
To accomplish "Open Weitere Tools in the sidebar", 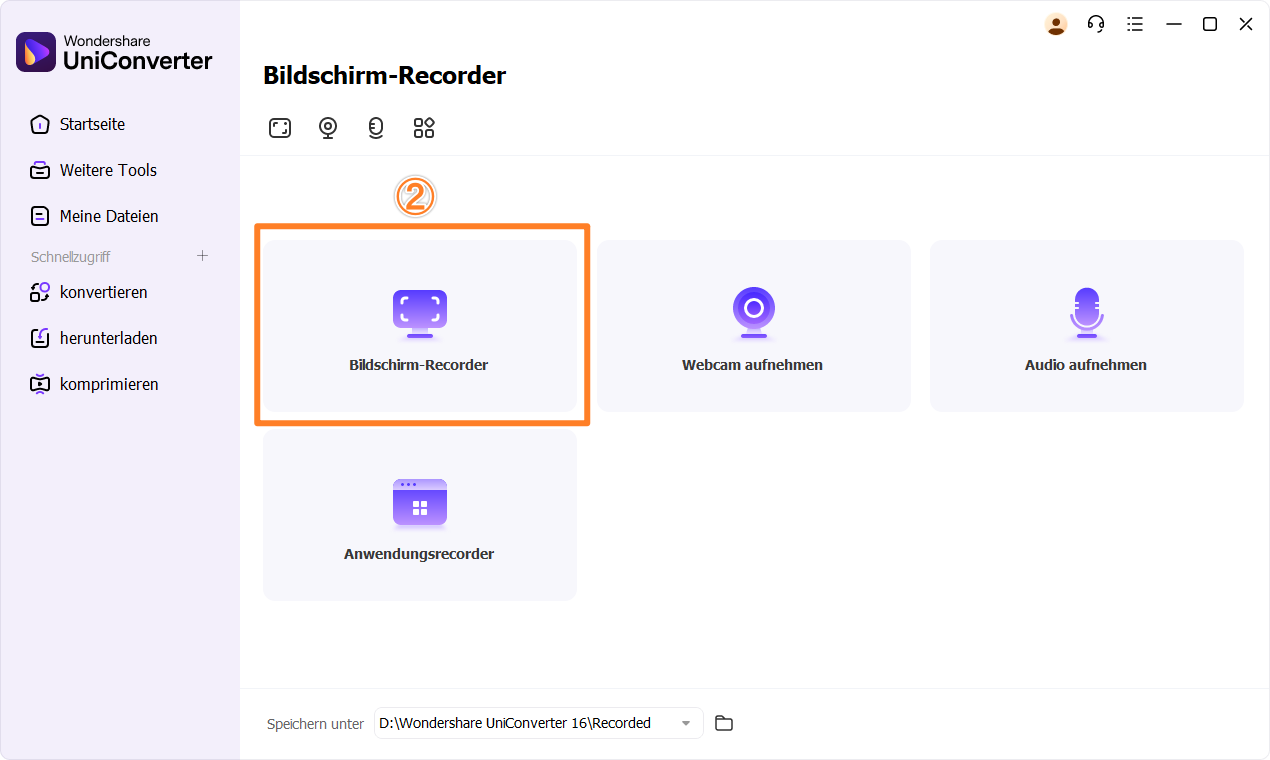I will click(108, 170).
